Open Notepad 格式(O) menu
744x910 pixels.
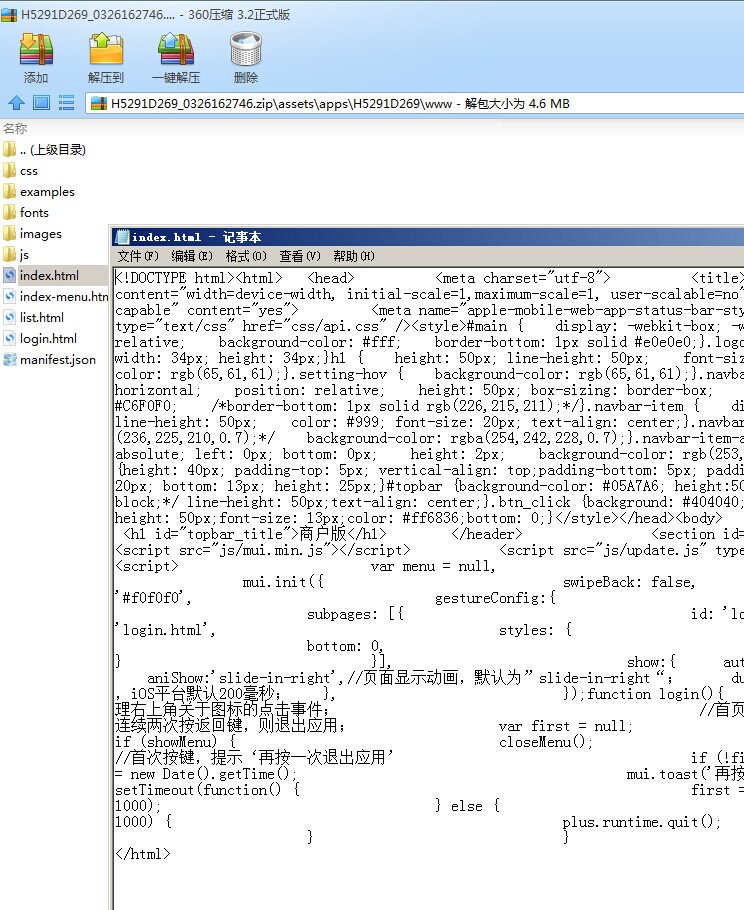pos(245,256)
